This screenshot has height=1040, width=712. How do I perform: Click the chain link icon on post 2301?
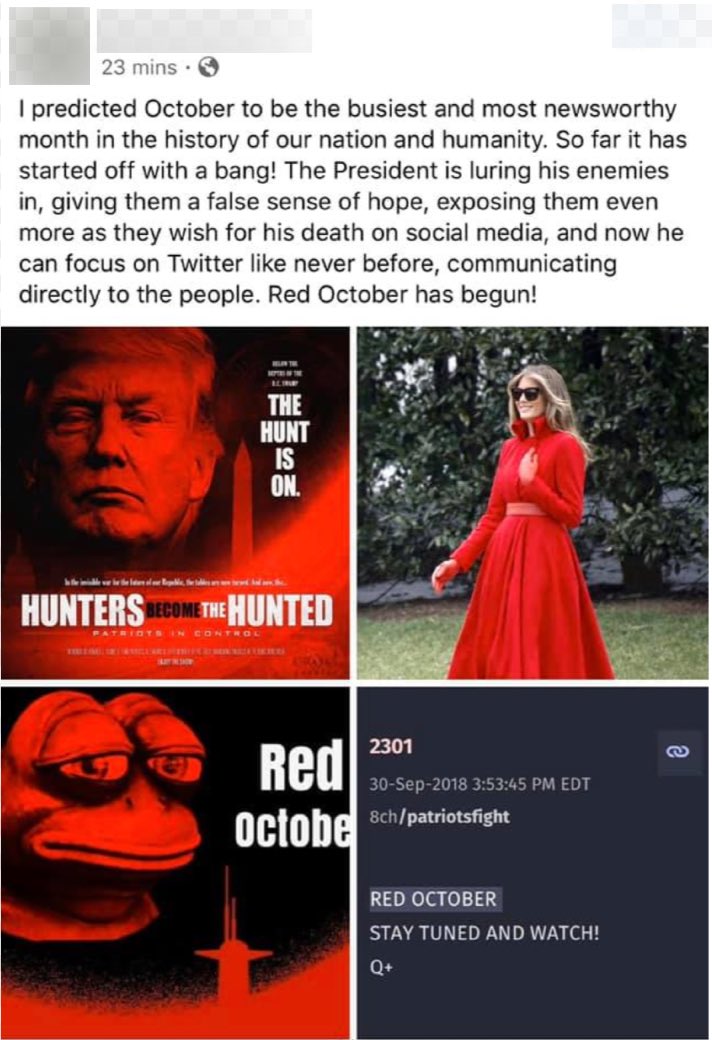coord(679,751)
